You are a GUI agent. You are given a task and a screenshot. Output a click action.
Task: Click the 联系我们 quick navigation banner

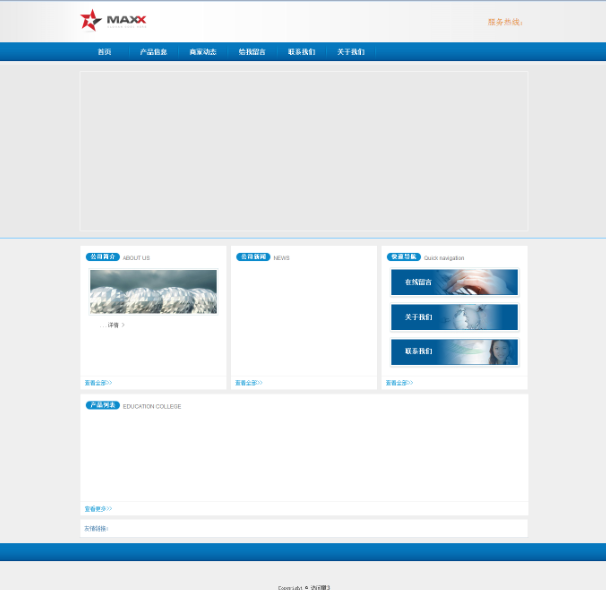click(x=454, y=352)
